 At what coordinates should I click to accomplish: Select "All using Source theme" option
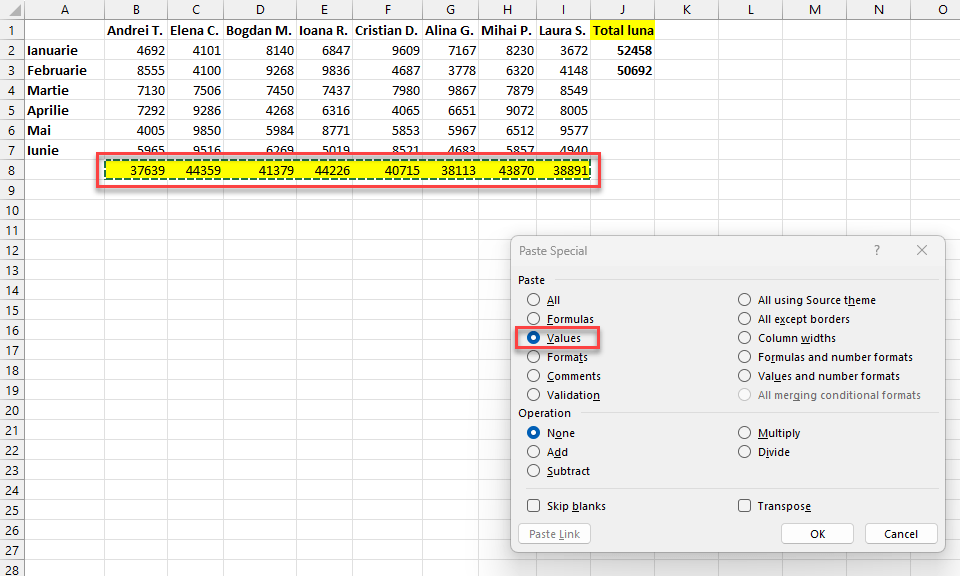pyautogui.click(x=744, y=299)
